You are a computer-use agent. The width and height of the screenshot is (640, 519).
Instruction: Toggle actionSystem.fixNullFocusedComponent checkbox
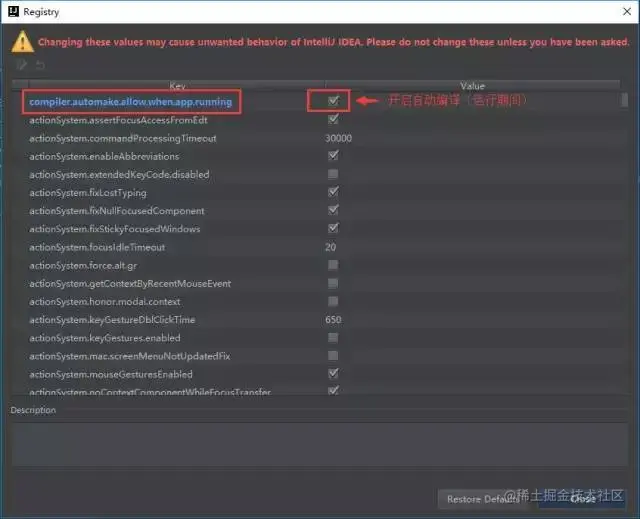point(333,210)
